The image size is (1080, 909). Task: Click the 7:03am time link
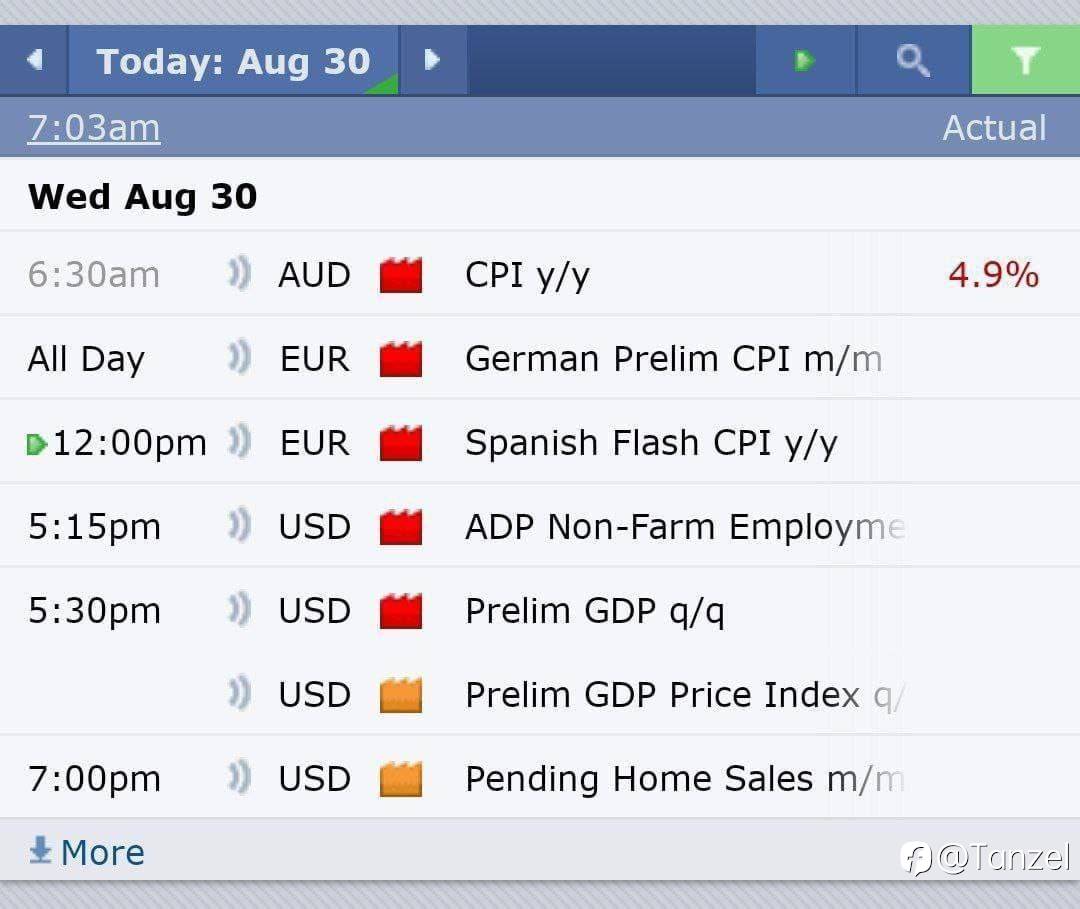point(94,128)
